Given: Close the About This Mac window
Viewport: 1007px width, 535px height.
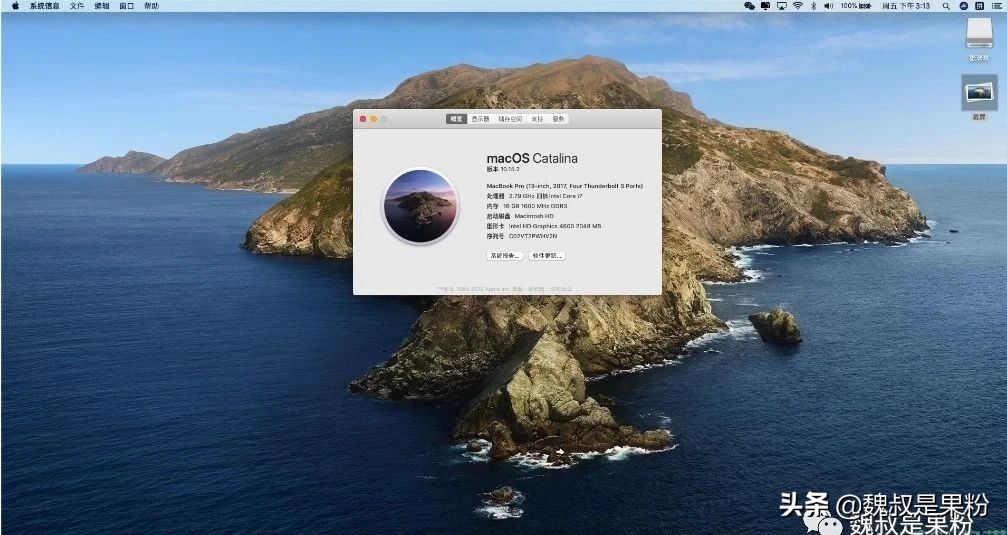Looking at the screenshot, I should (363, 119).
